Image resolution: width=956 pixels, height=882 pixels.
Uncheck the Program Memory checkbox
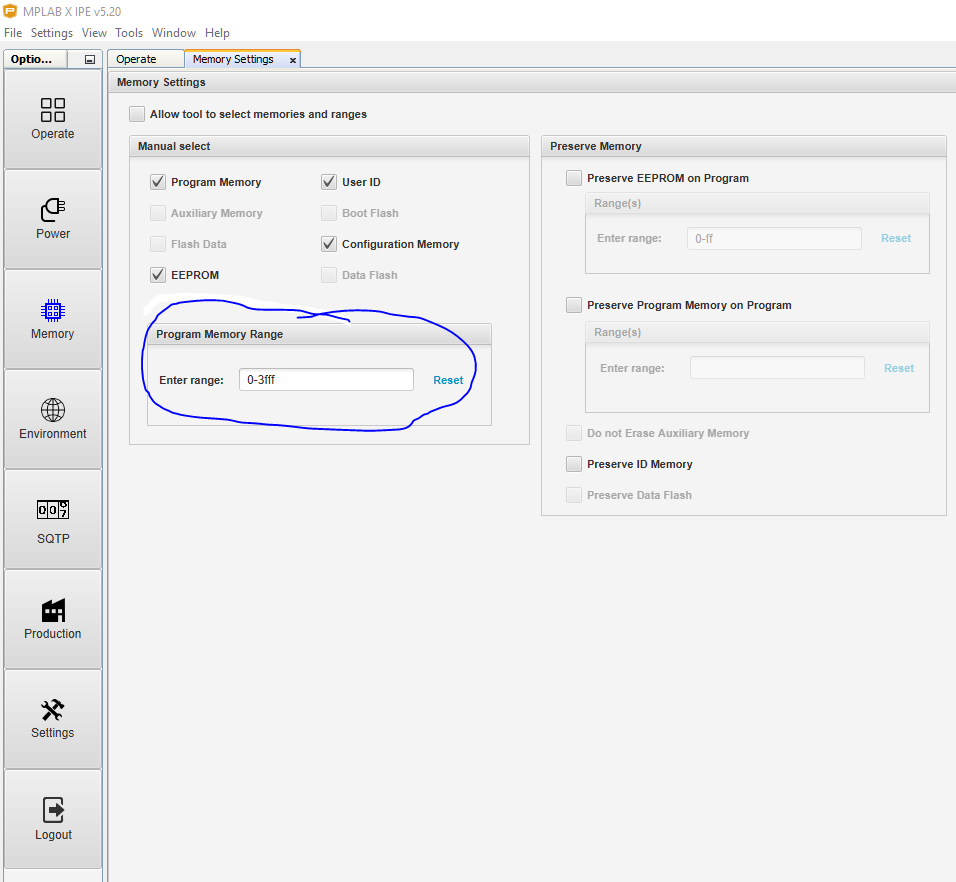click(x=158, y=182)
